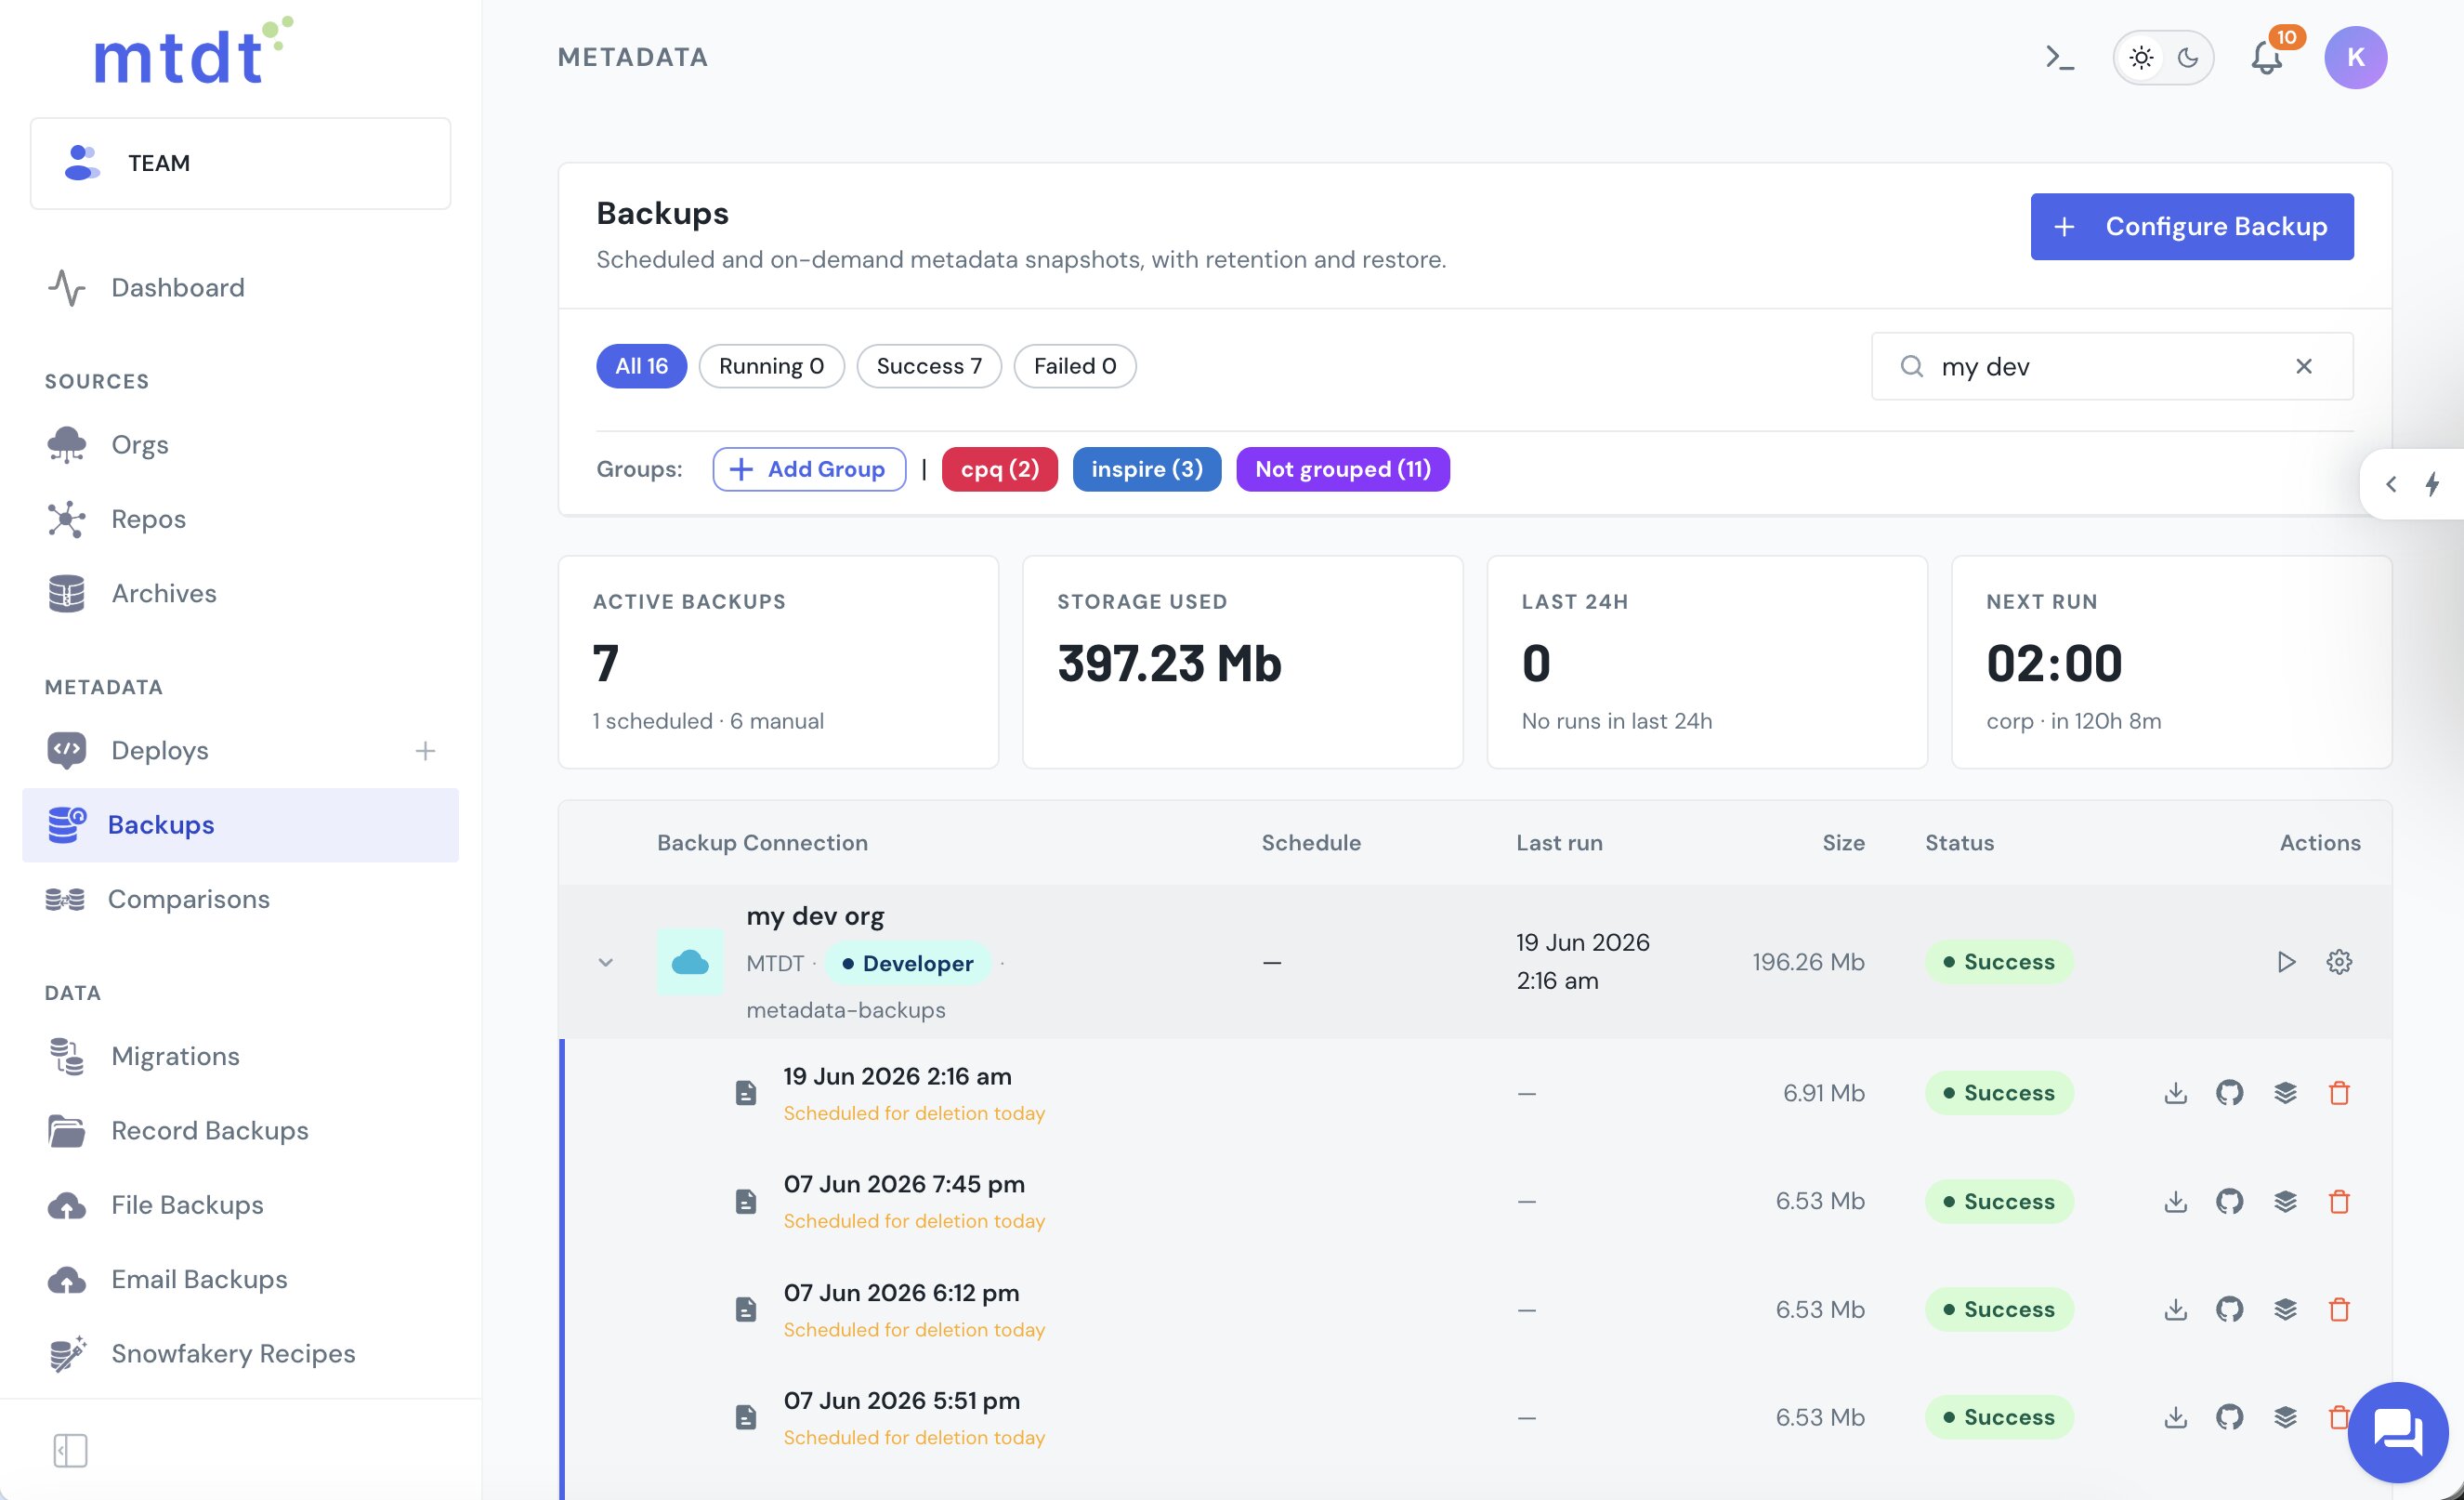Select the Failed 0 filter

point(1074,366)
